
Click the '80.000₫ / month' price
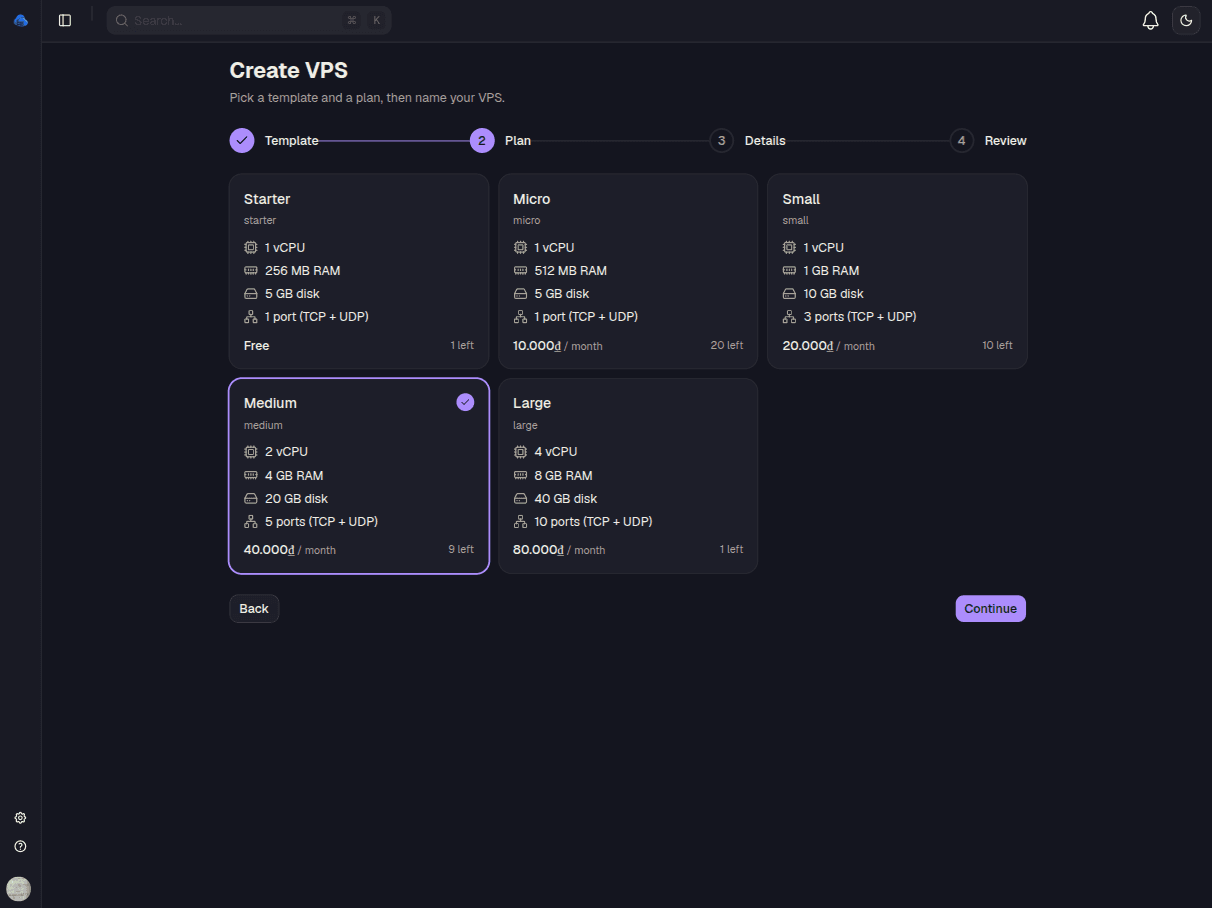coord(559,550)
